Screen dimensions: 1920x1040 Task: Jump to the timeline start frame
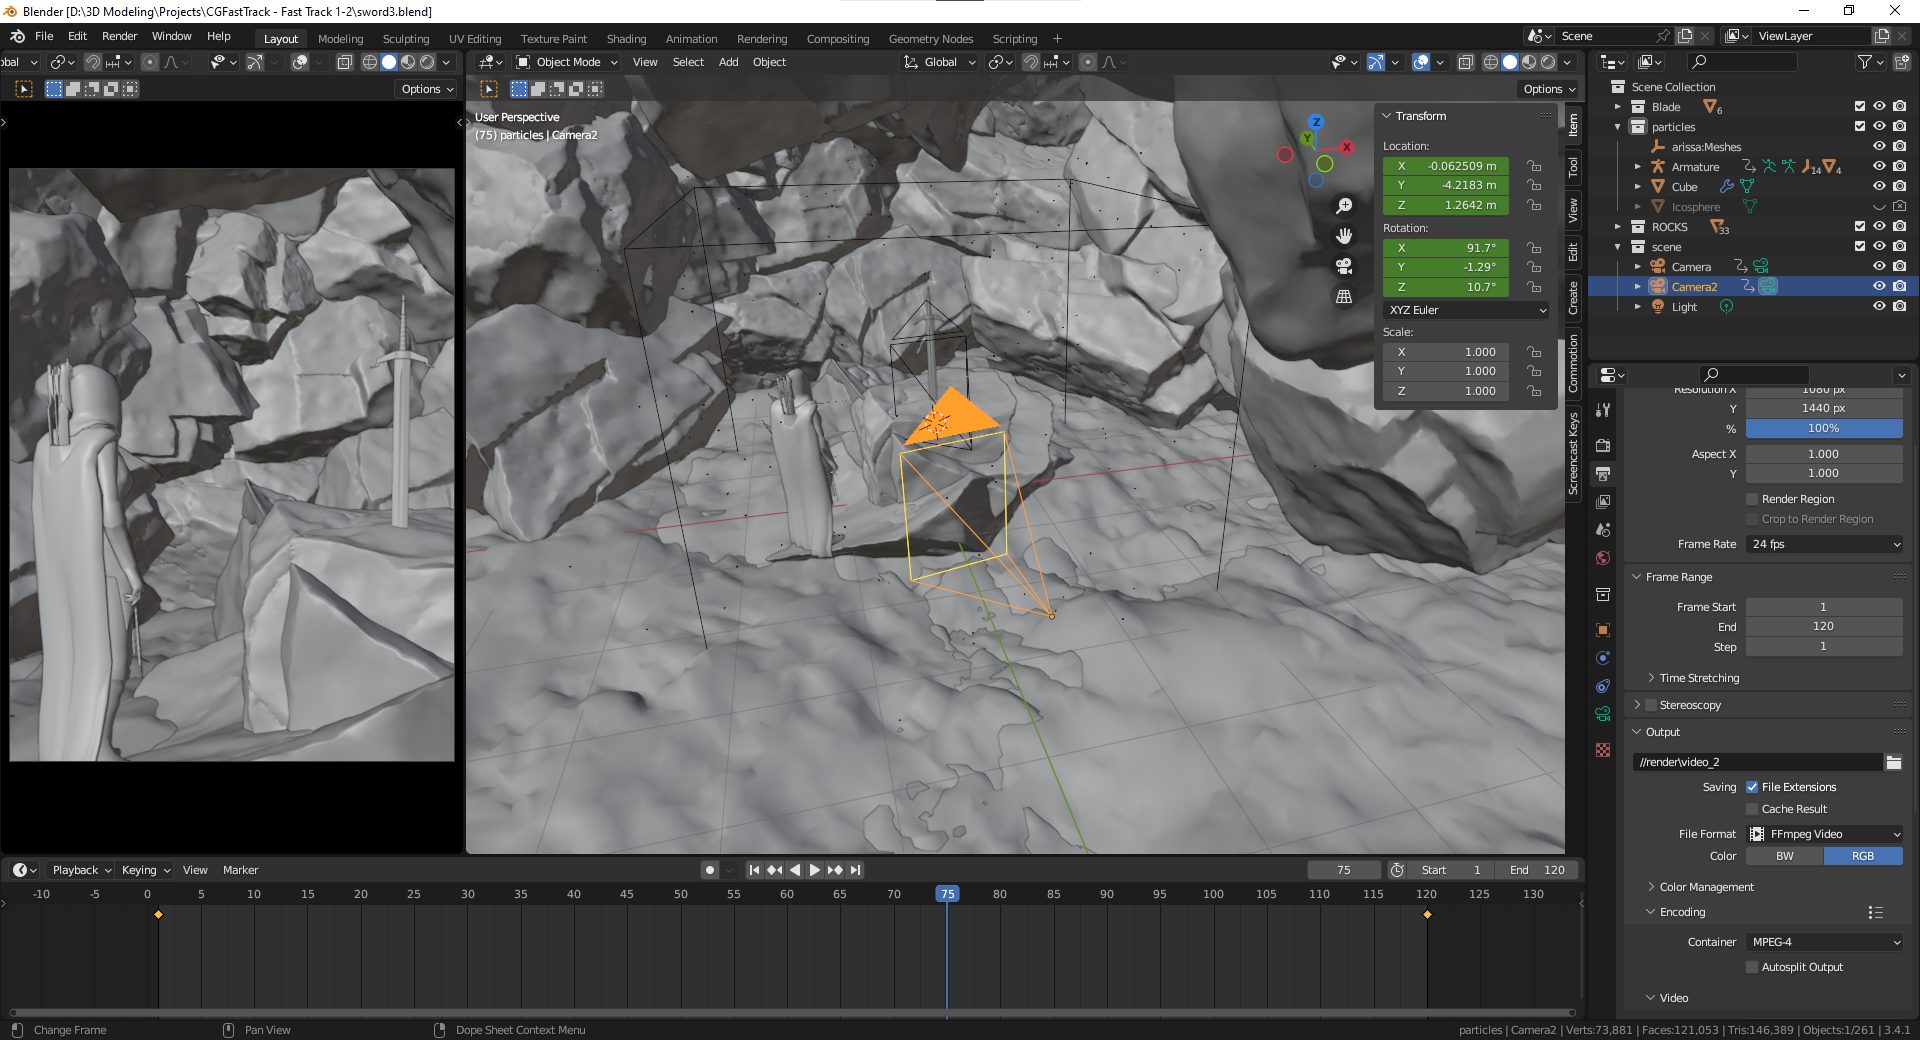[754, 870]
